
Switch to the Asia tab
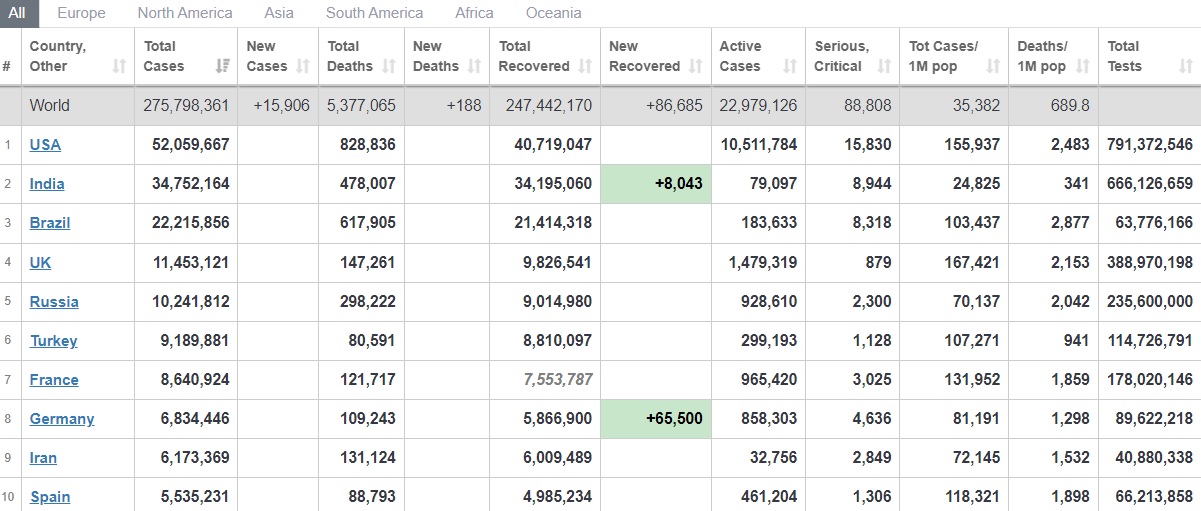point(279,13)
